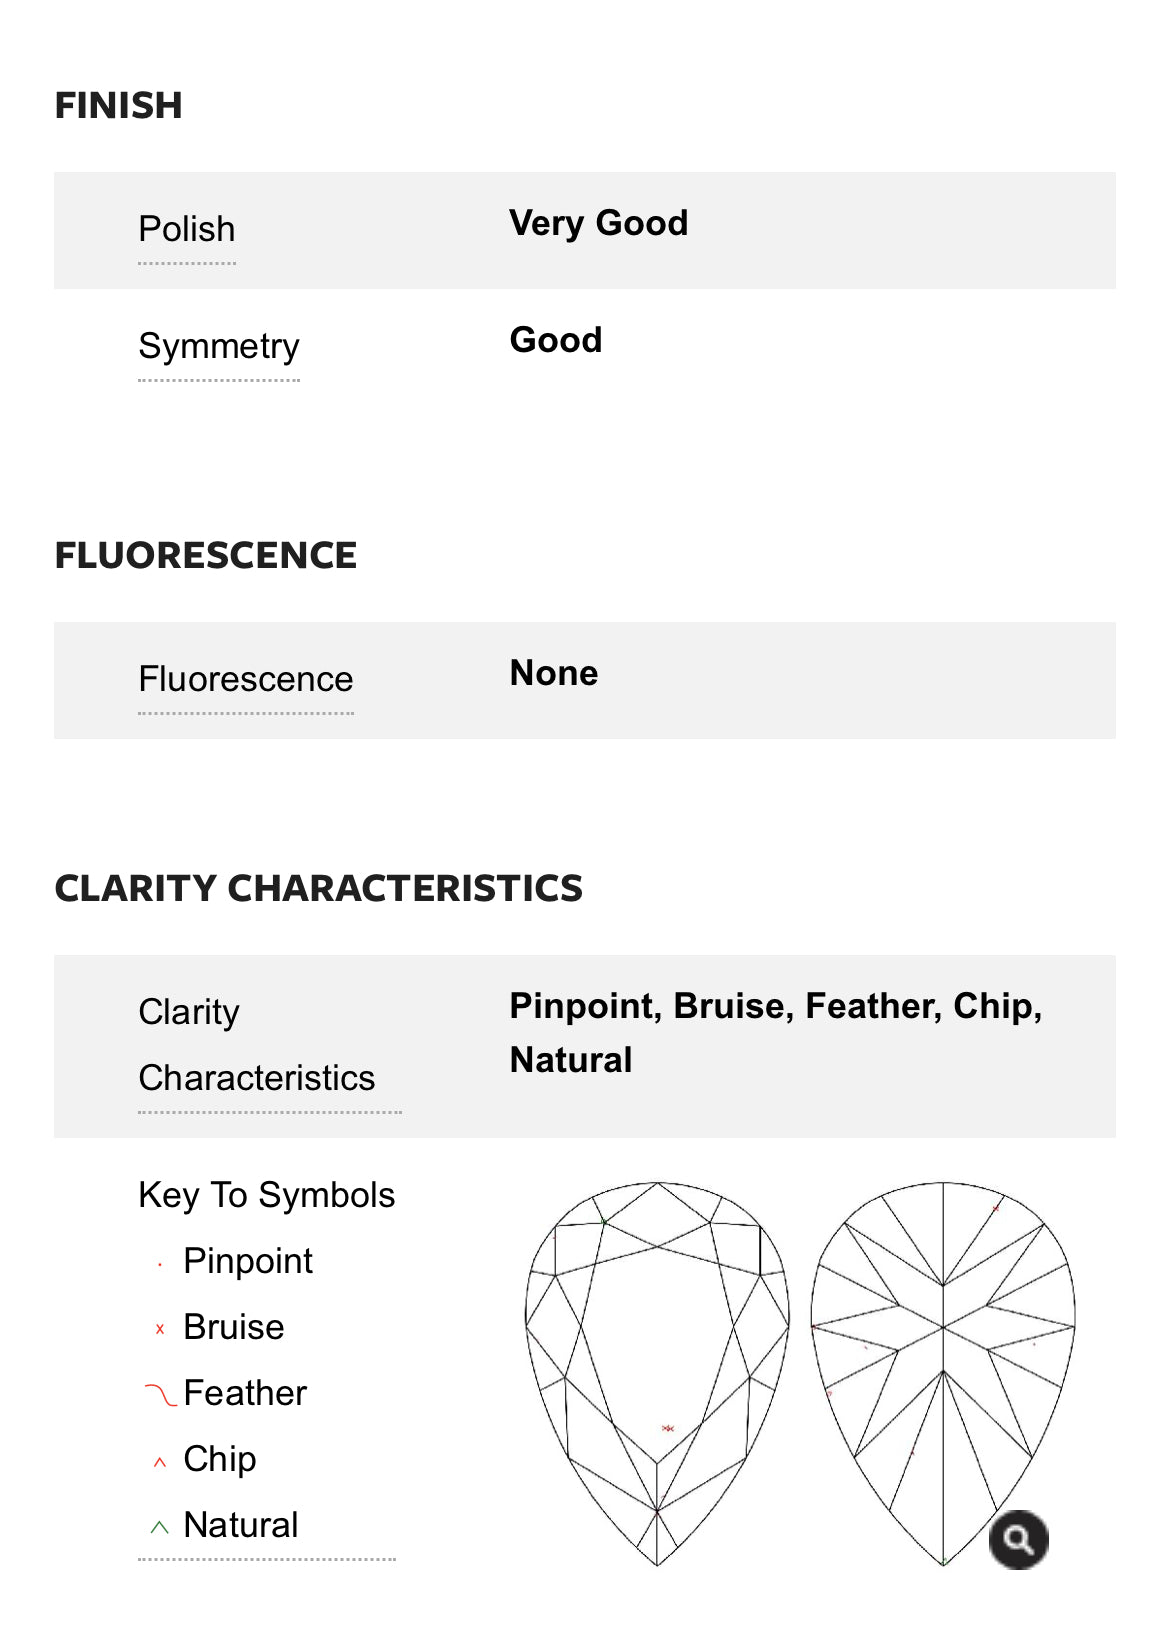This screenshot has width=1170, height=1627.
Task: Click the red Feather curve symbol
Action: click(x=160, y=1394)
